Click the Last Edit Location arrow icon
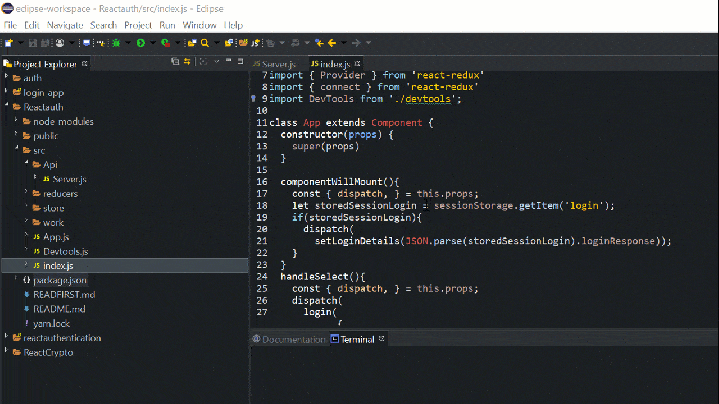The width and height of the screenshot is (719, 404). pos(319,43)
